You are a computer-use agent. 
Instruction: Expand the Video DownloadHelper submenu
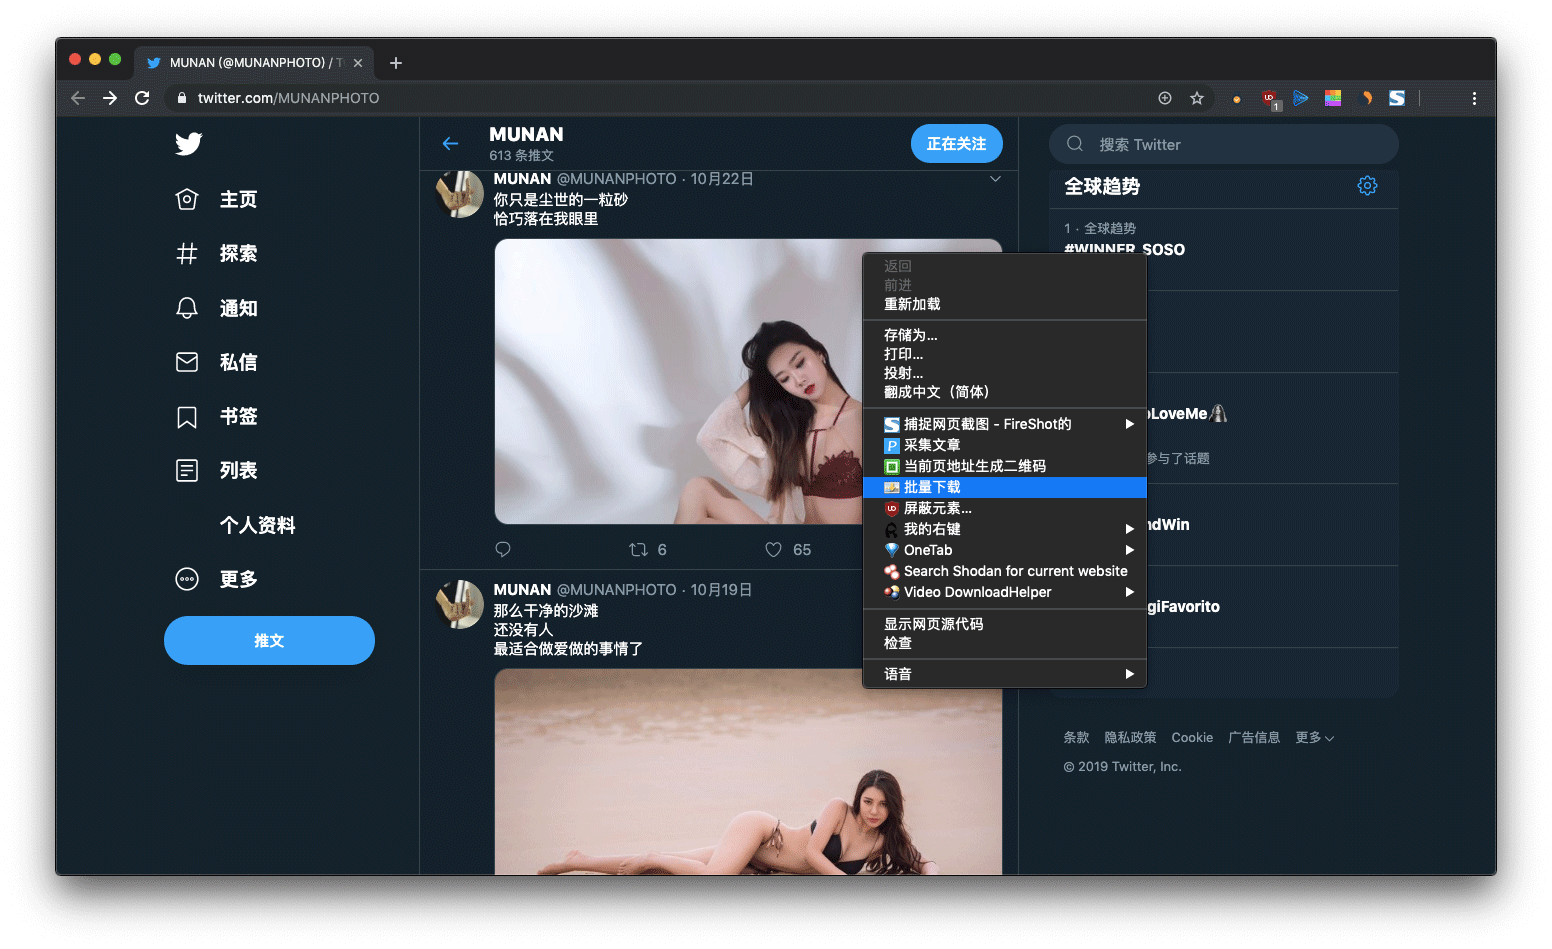1130,592
